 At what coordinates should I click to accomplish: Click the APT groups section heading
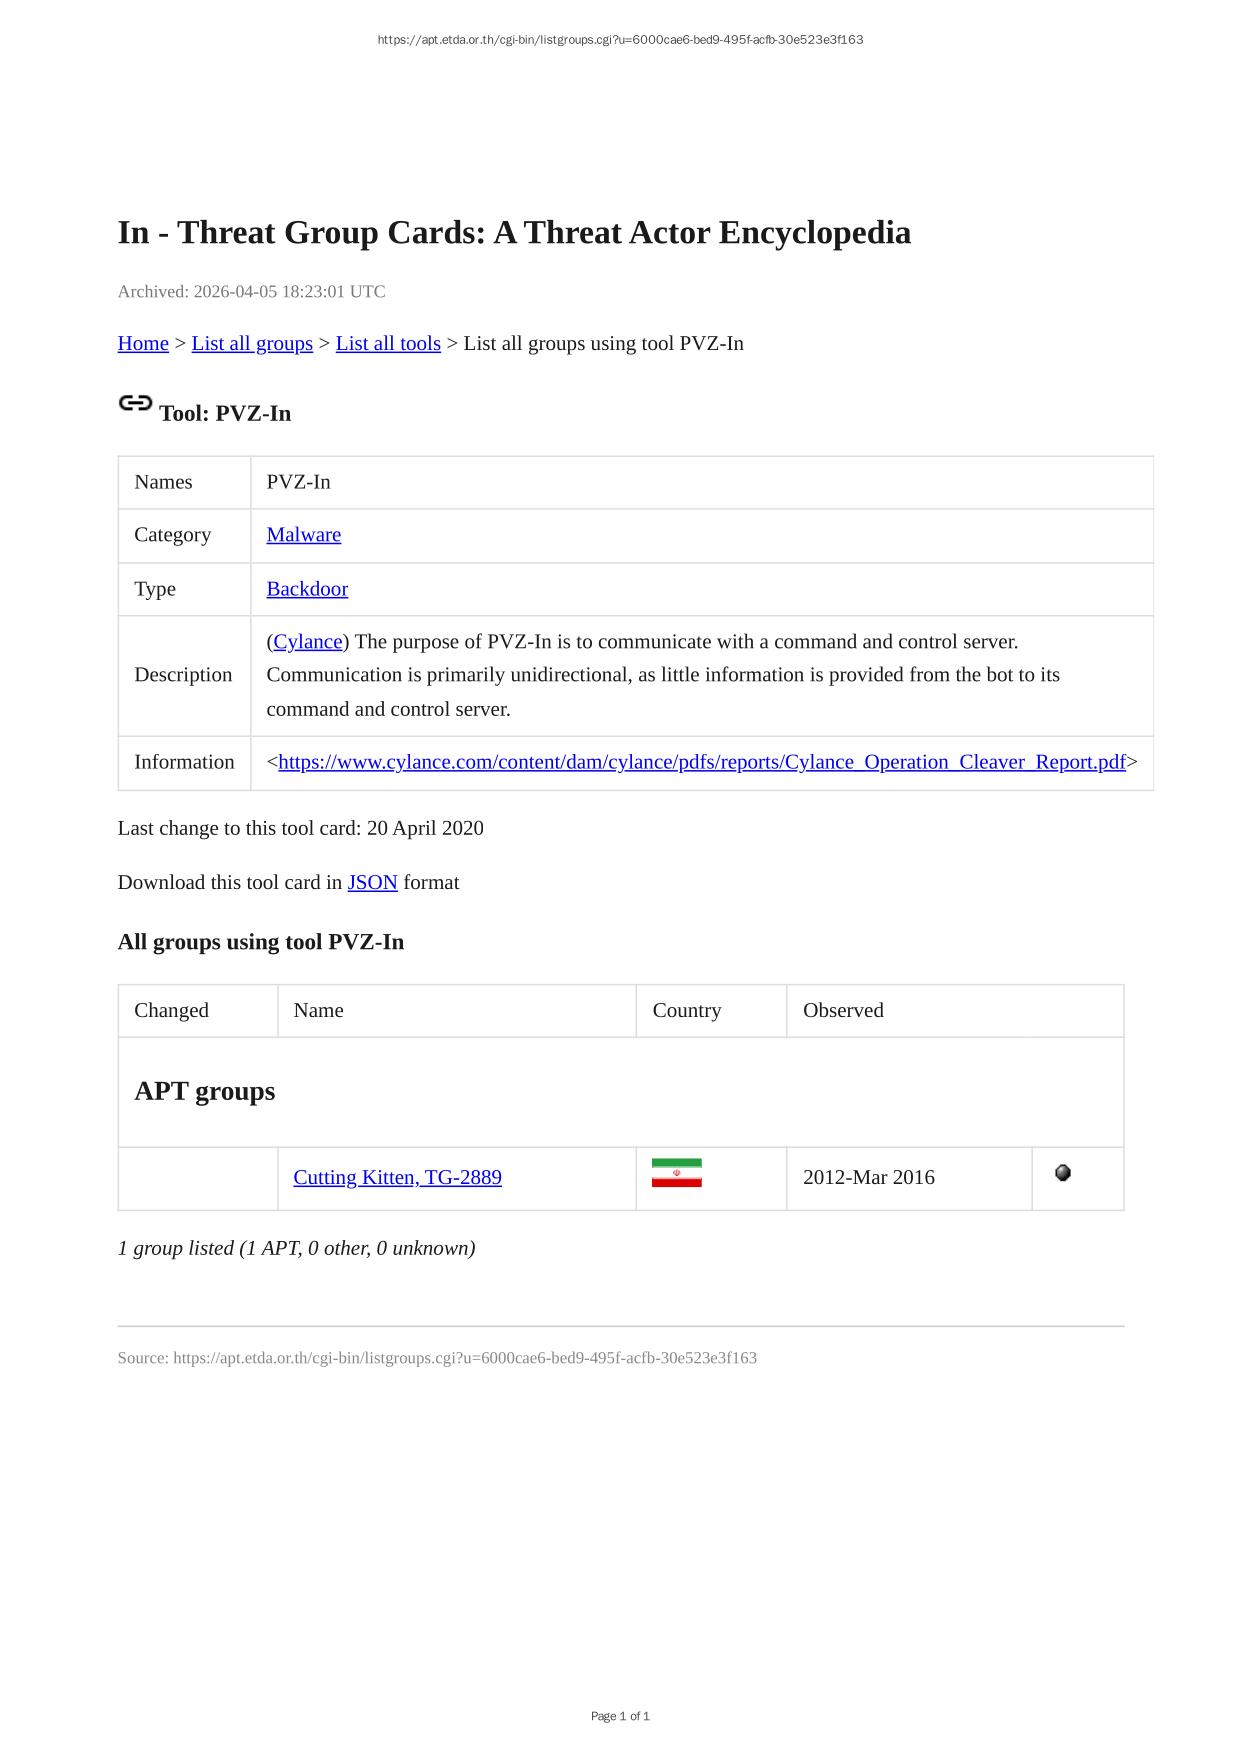coord(205,1091)
